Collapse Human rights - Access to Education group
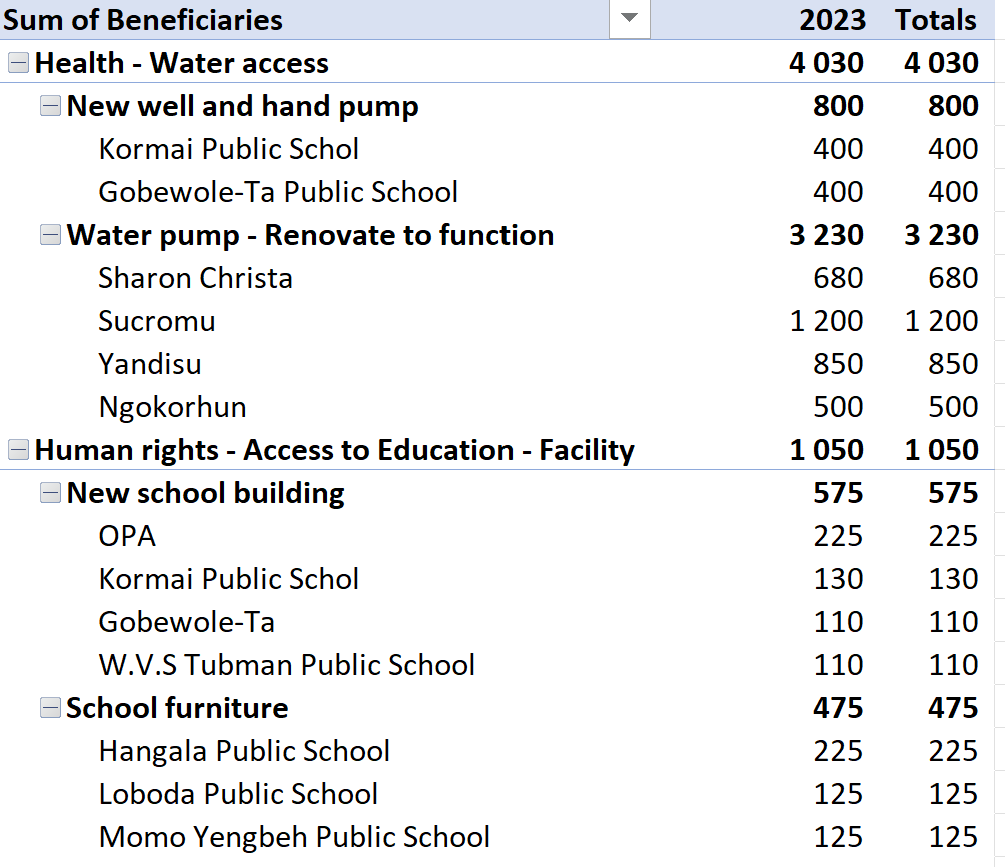 (18, 450)
